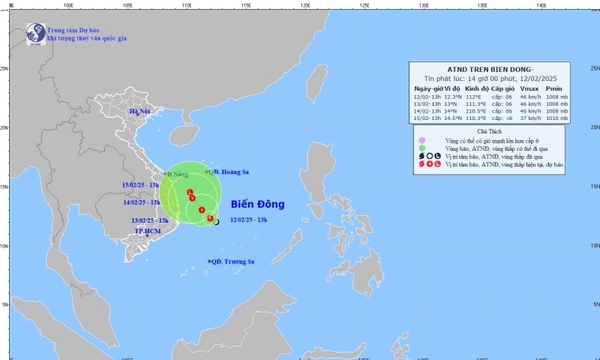Click the ATND TREN BIEN DONG title
Image resolution: width=600 pixels, height=360 pixels.
490,70
